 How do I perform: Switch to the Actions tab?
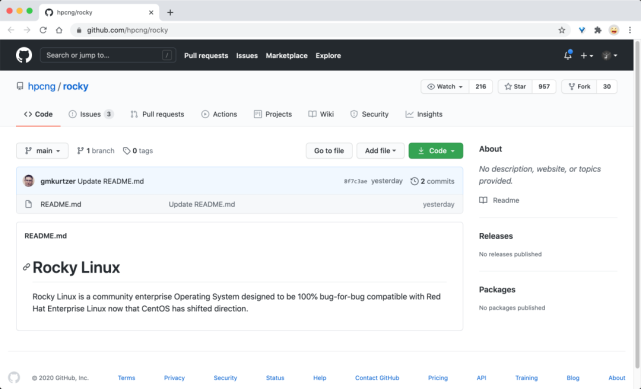tap(219, 114)
